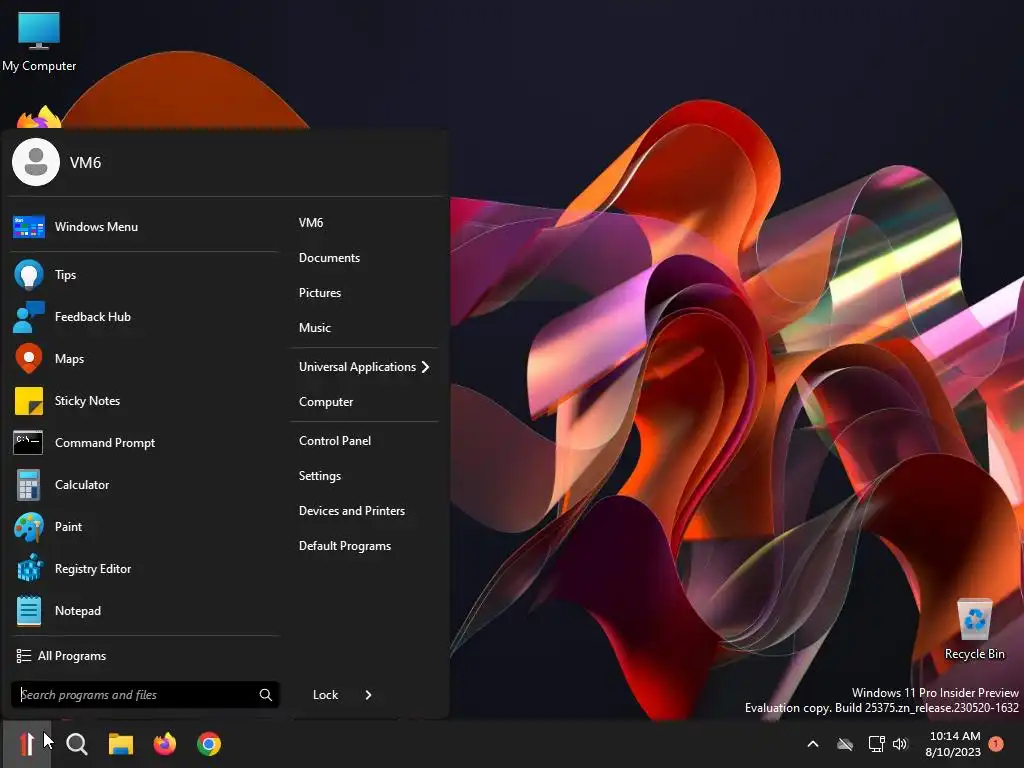Open Registry Editor cube icon
1024x768 pixels.
(x=29, y=569)
